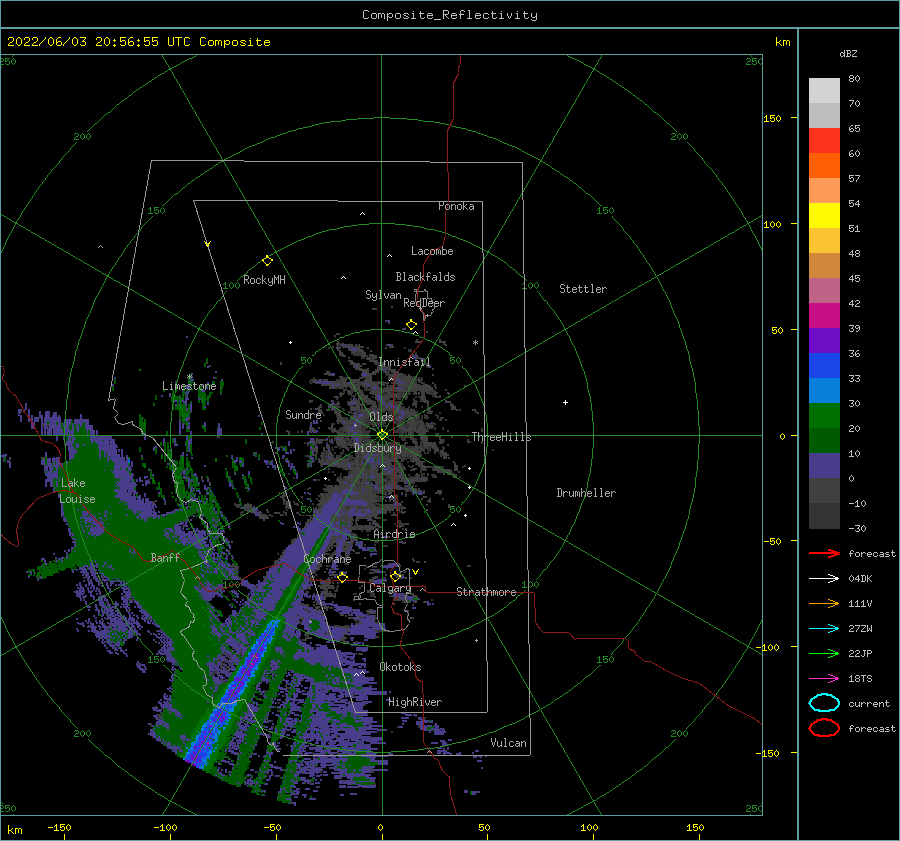Click the white 04DK arrow icon
The height and width of the screenshot is (841, 900).
coord(824,579)
